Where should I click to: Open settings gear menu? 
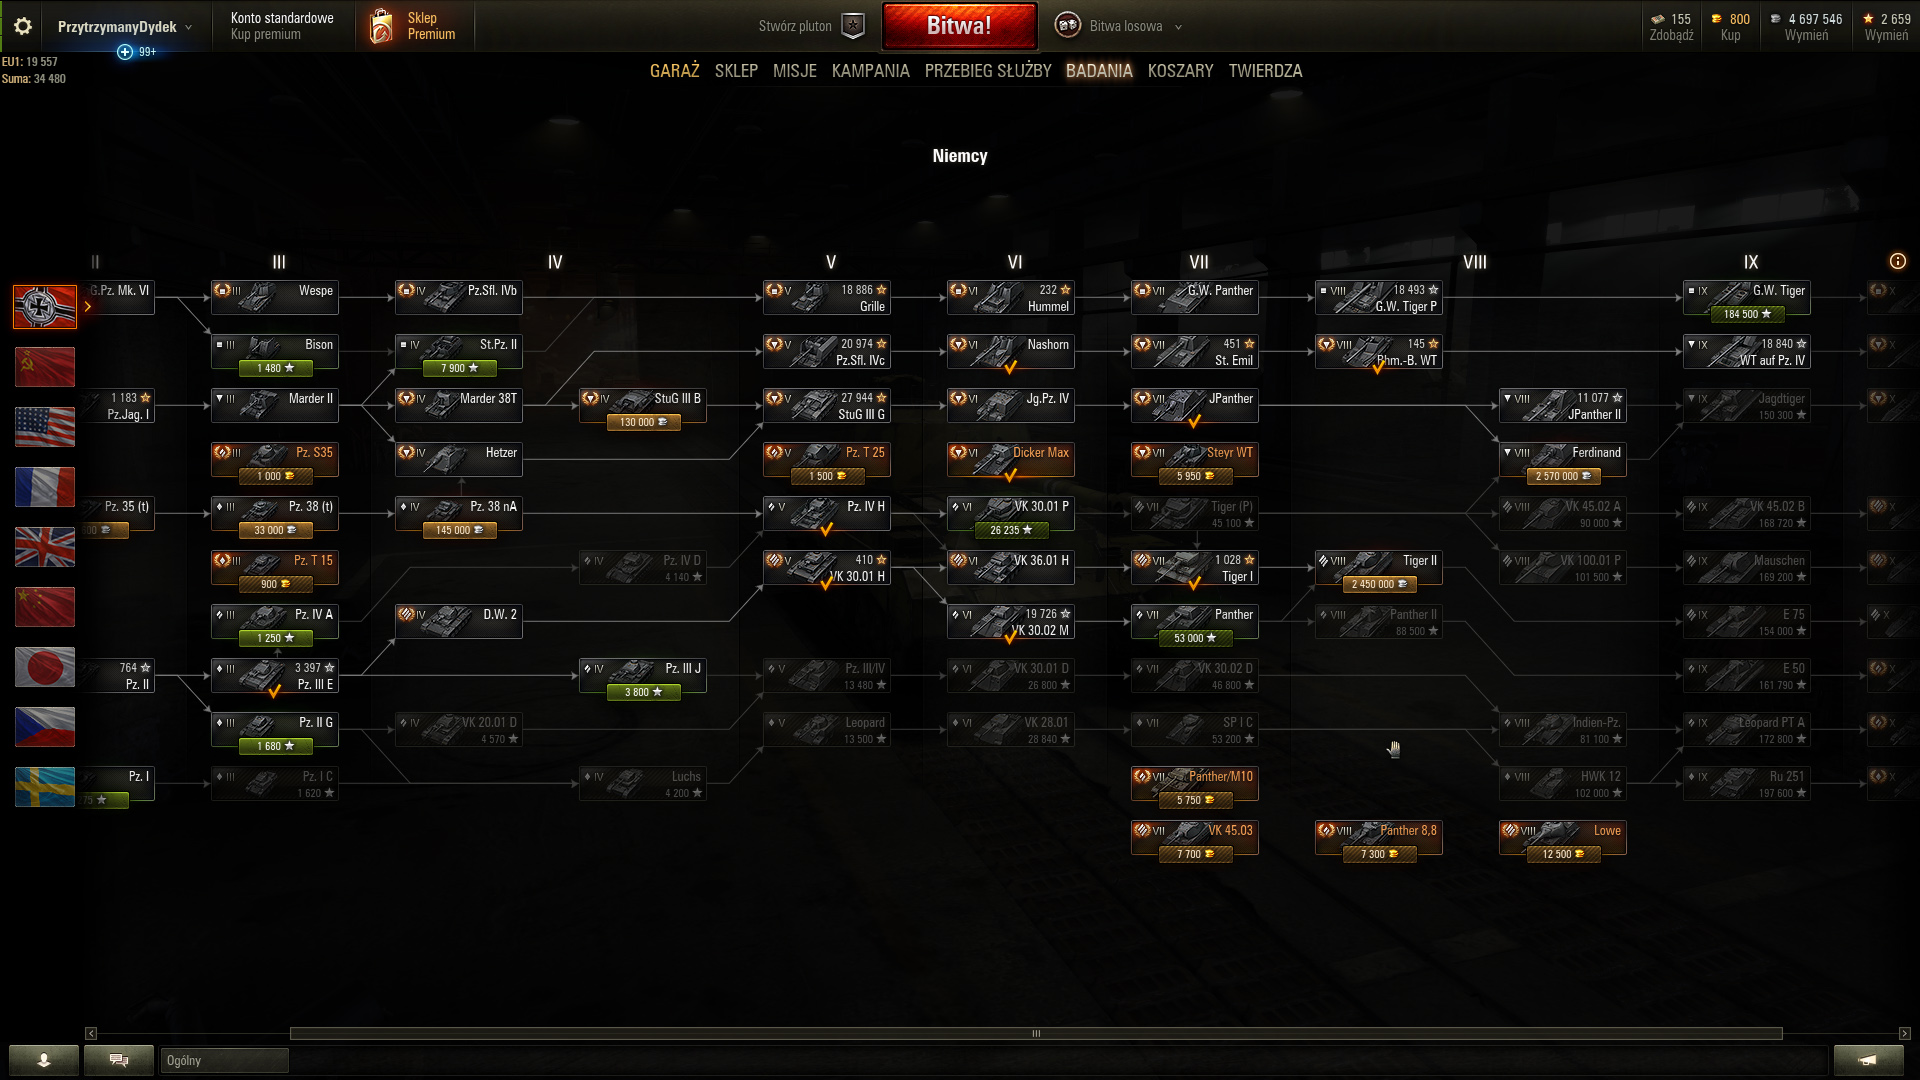point(22,26)
